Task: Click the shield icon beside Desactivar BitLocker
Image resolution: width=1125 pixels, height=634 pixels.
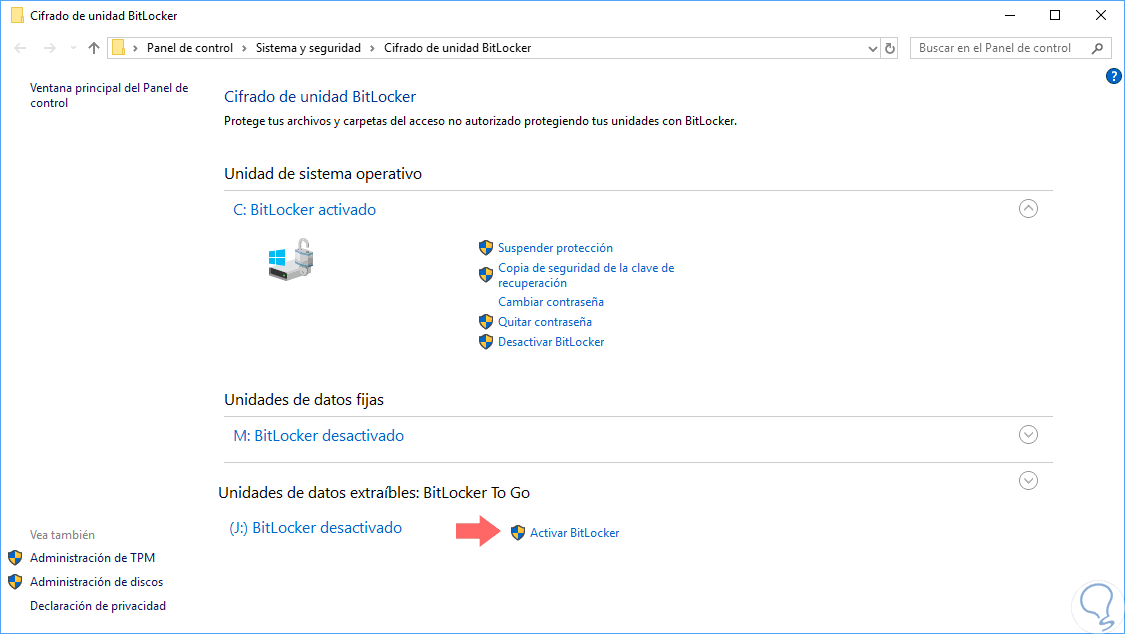Action: [486, 341]
